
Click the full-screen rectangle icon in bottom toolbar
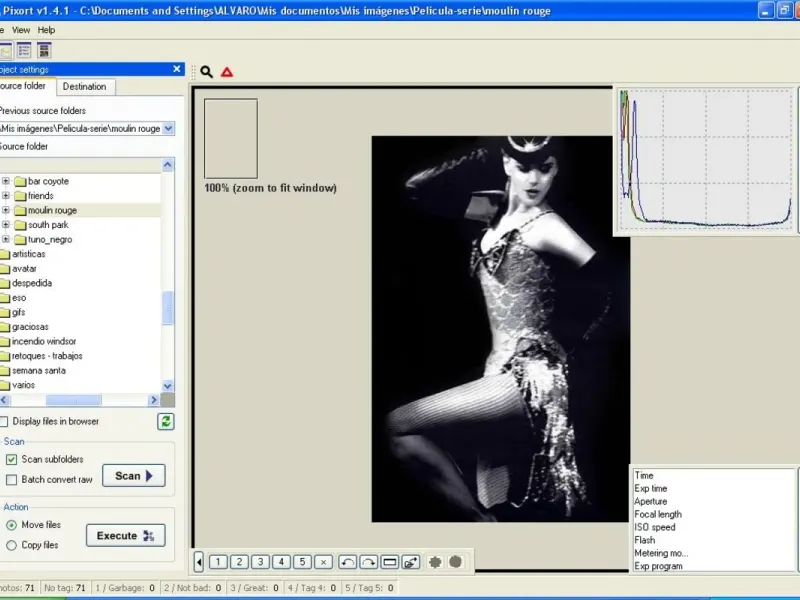pos(389,562)
